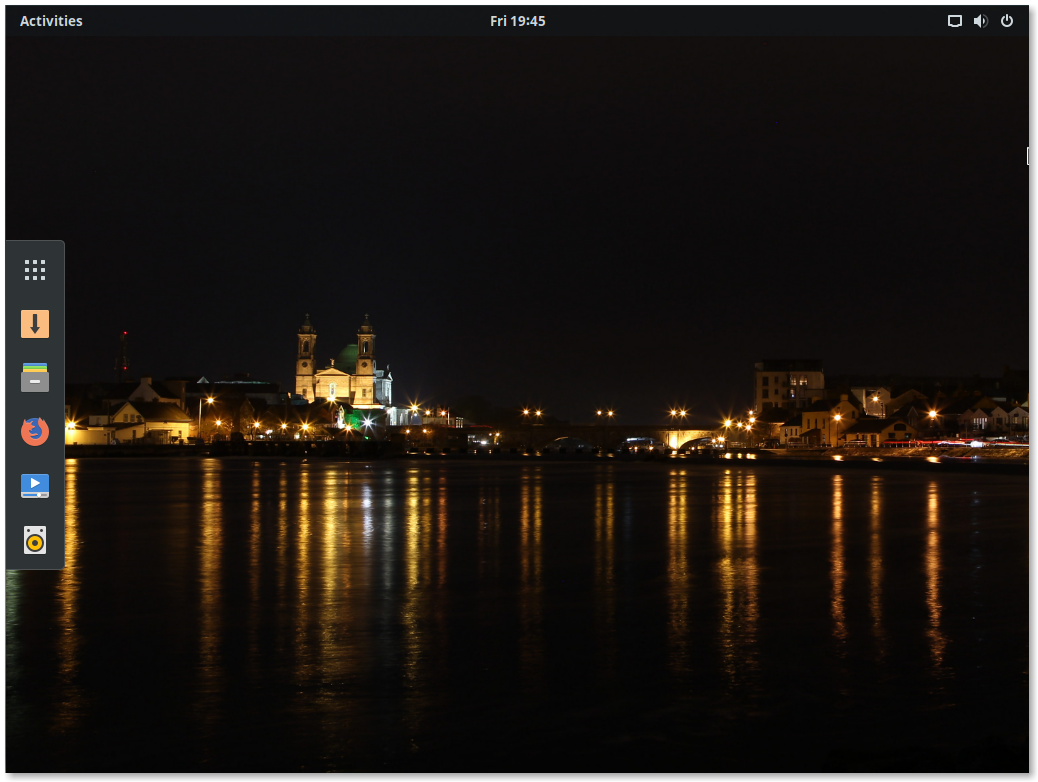Open the clock and calendar menu

tap(518, 21)
